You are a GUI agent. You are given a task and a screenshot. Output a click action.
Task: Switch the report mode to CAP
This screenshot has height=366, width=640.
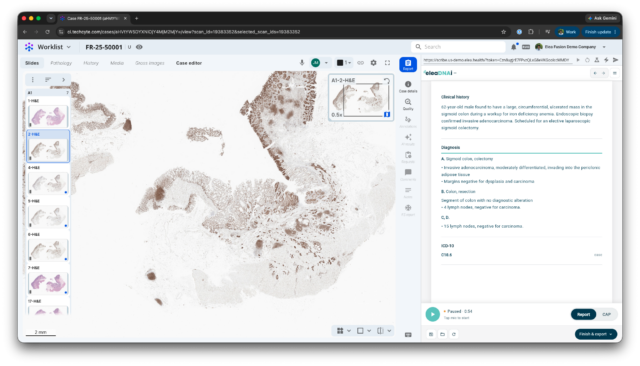[x=607, y=314]
